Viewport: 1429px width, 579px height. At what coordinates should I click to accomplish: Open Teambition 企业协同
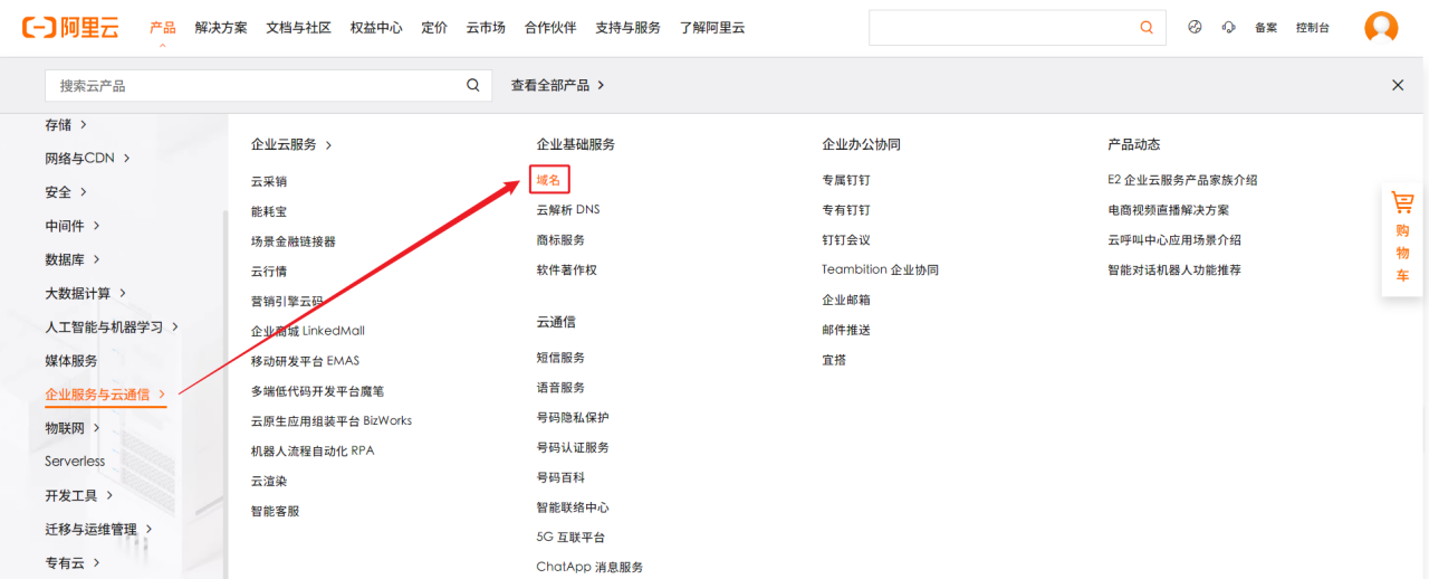[880, 270]
